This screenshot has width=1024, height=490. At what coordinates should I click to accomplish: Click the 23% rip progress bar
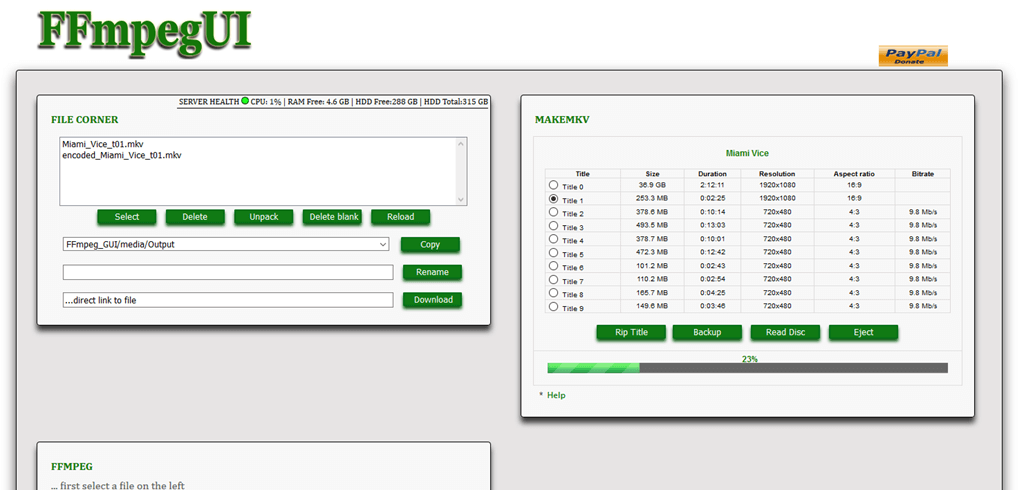click(x=748, y=368)
